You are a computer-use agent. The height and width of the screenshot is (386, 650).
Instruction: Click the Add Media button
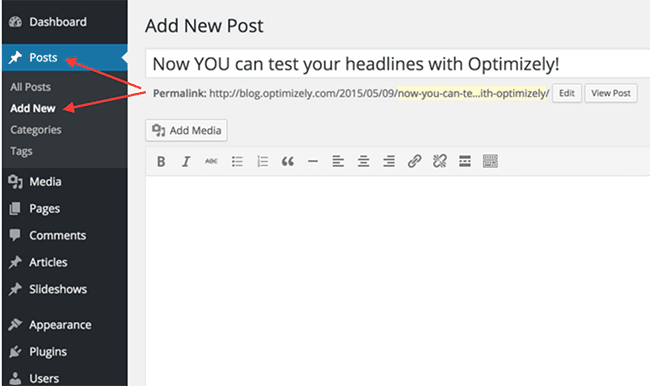pos(186,131)
